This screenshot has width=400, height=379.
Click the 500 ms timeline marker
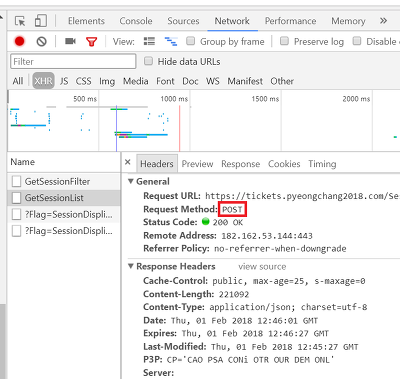coord(85,99)
